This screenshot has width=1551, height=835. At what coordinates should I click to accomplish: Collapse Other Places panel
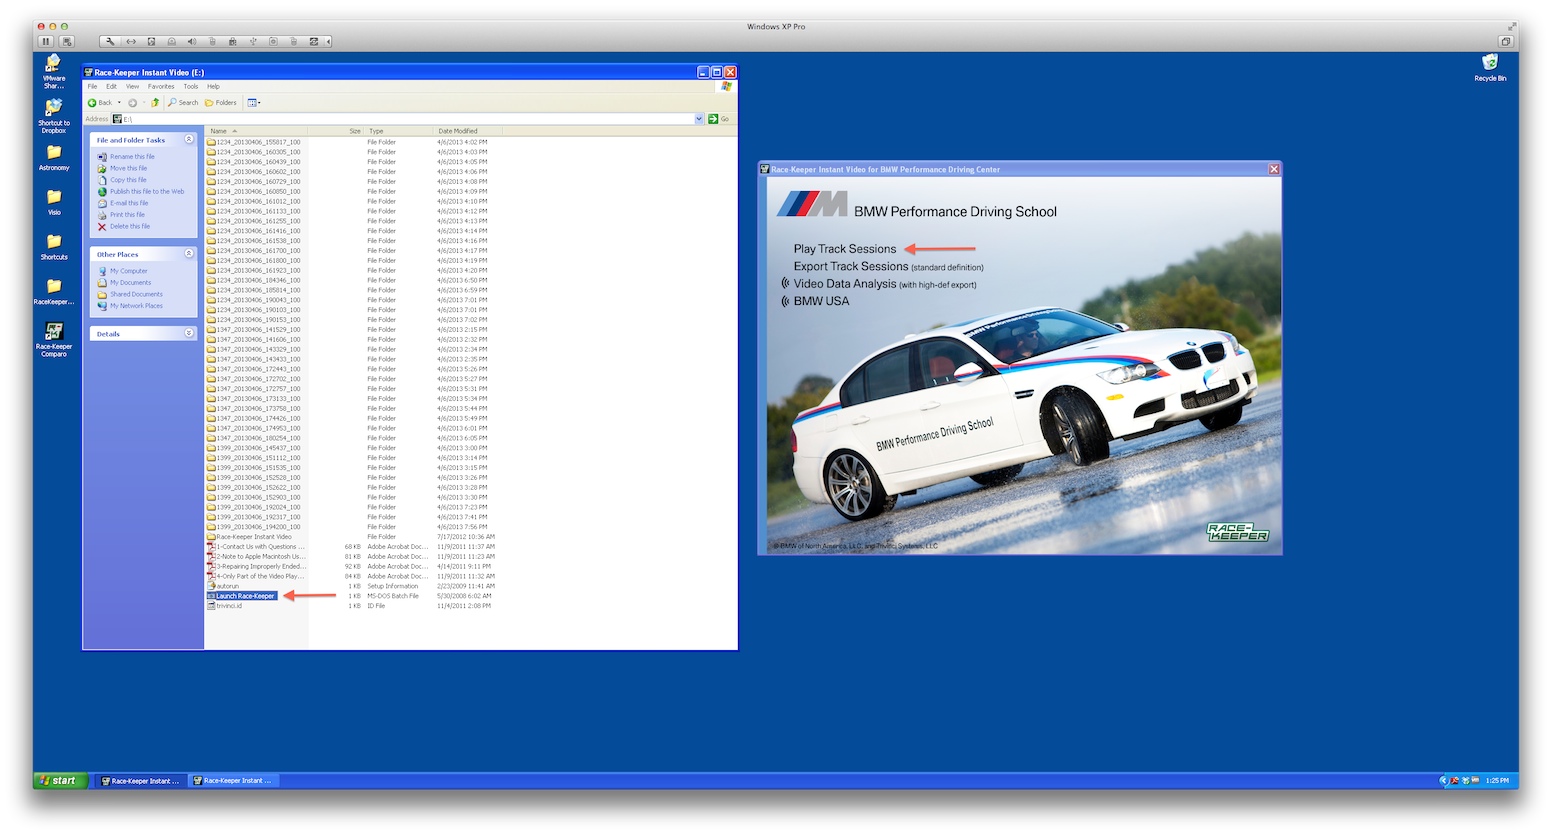coord(189,254)
